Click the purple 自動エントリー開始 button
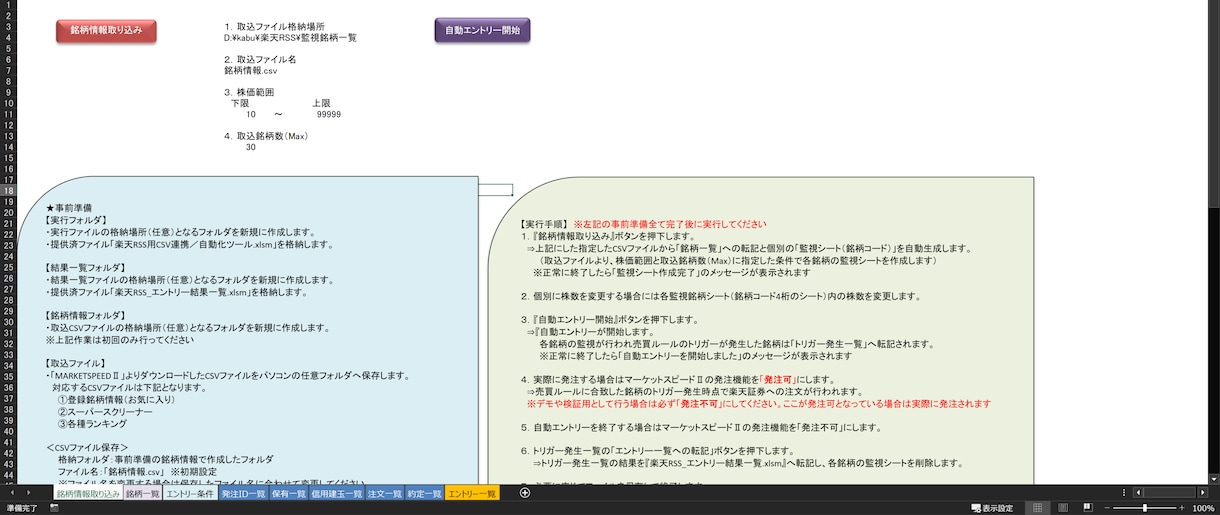This screenshot has width=1220, height=515. coord(482,30)
